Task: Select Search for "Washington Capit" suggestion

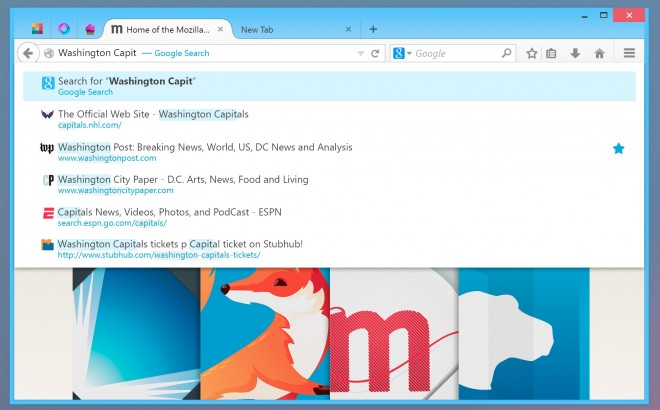Action: coord(329,86)
